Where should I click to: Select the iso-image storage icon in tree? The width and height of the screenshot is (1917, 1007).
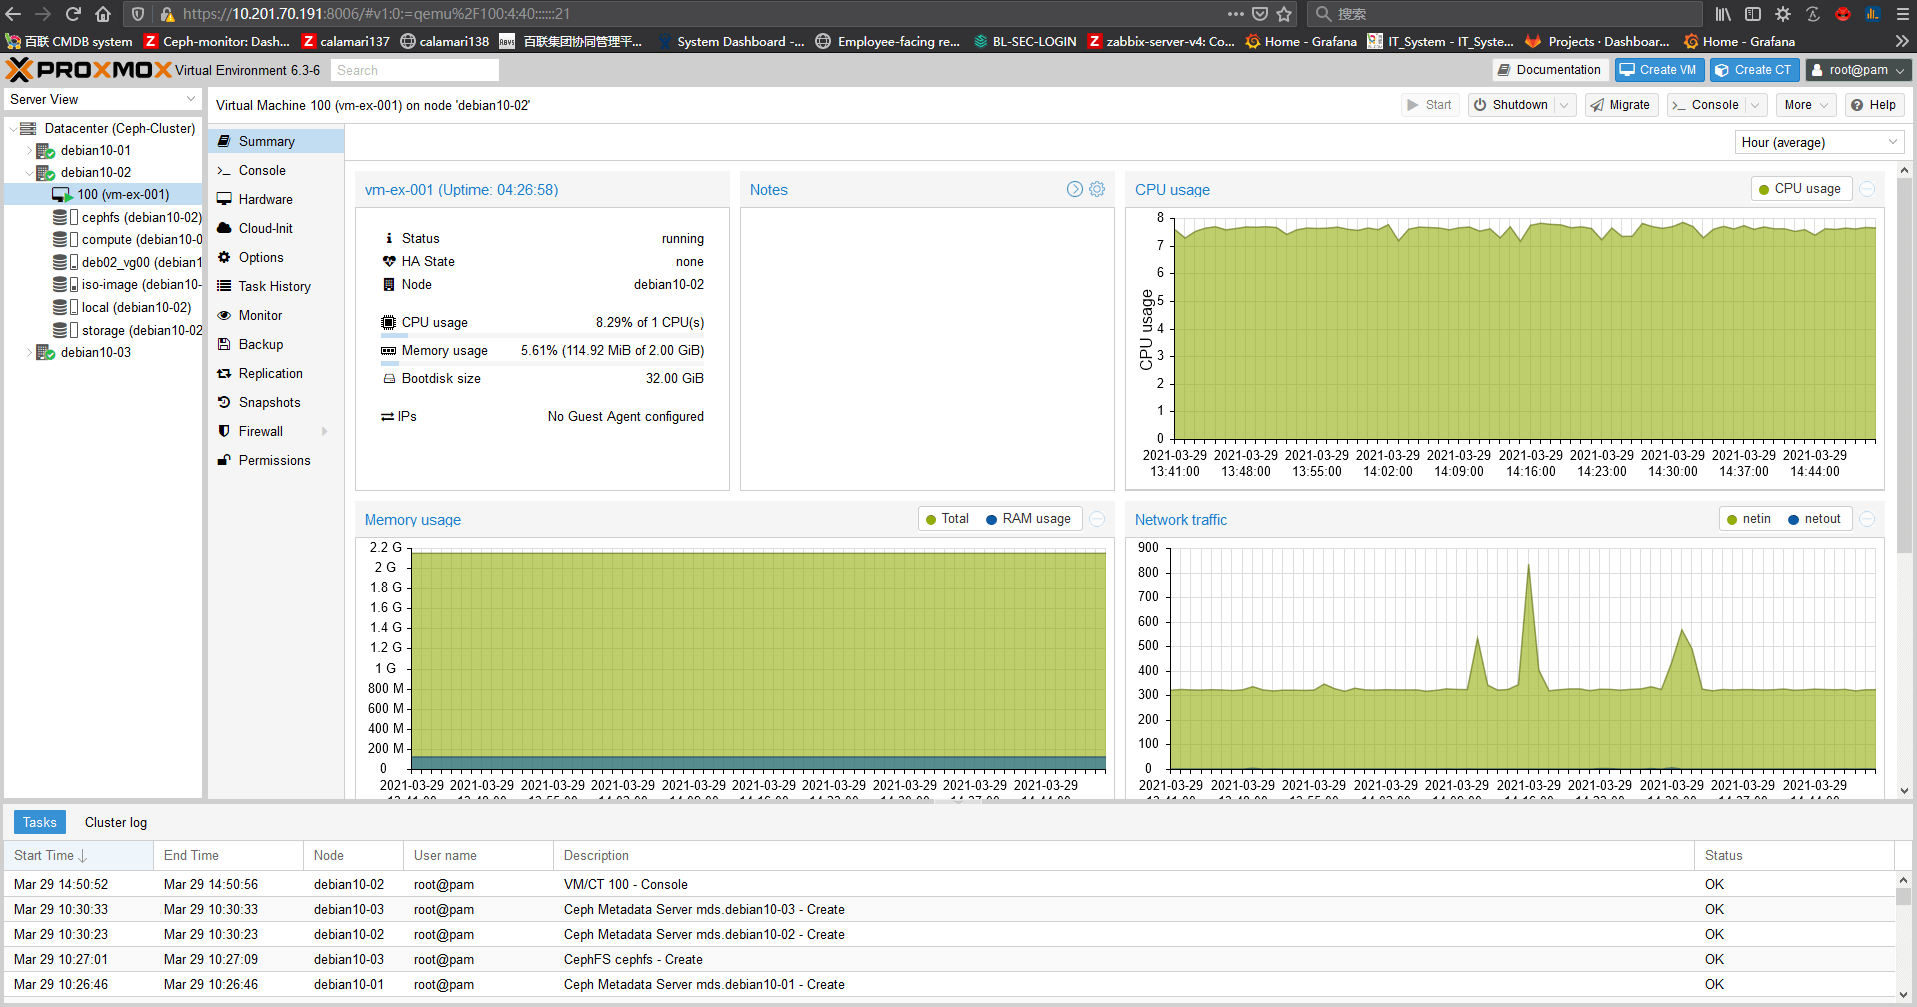point(66,285)
